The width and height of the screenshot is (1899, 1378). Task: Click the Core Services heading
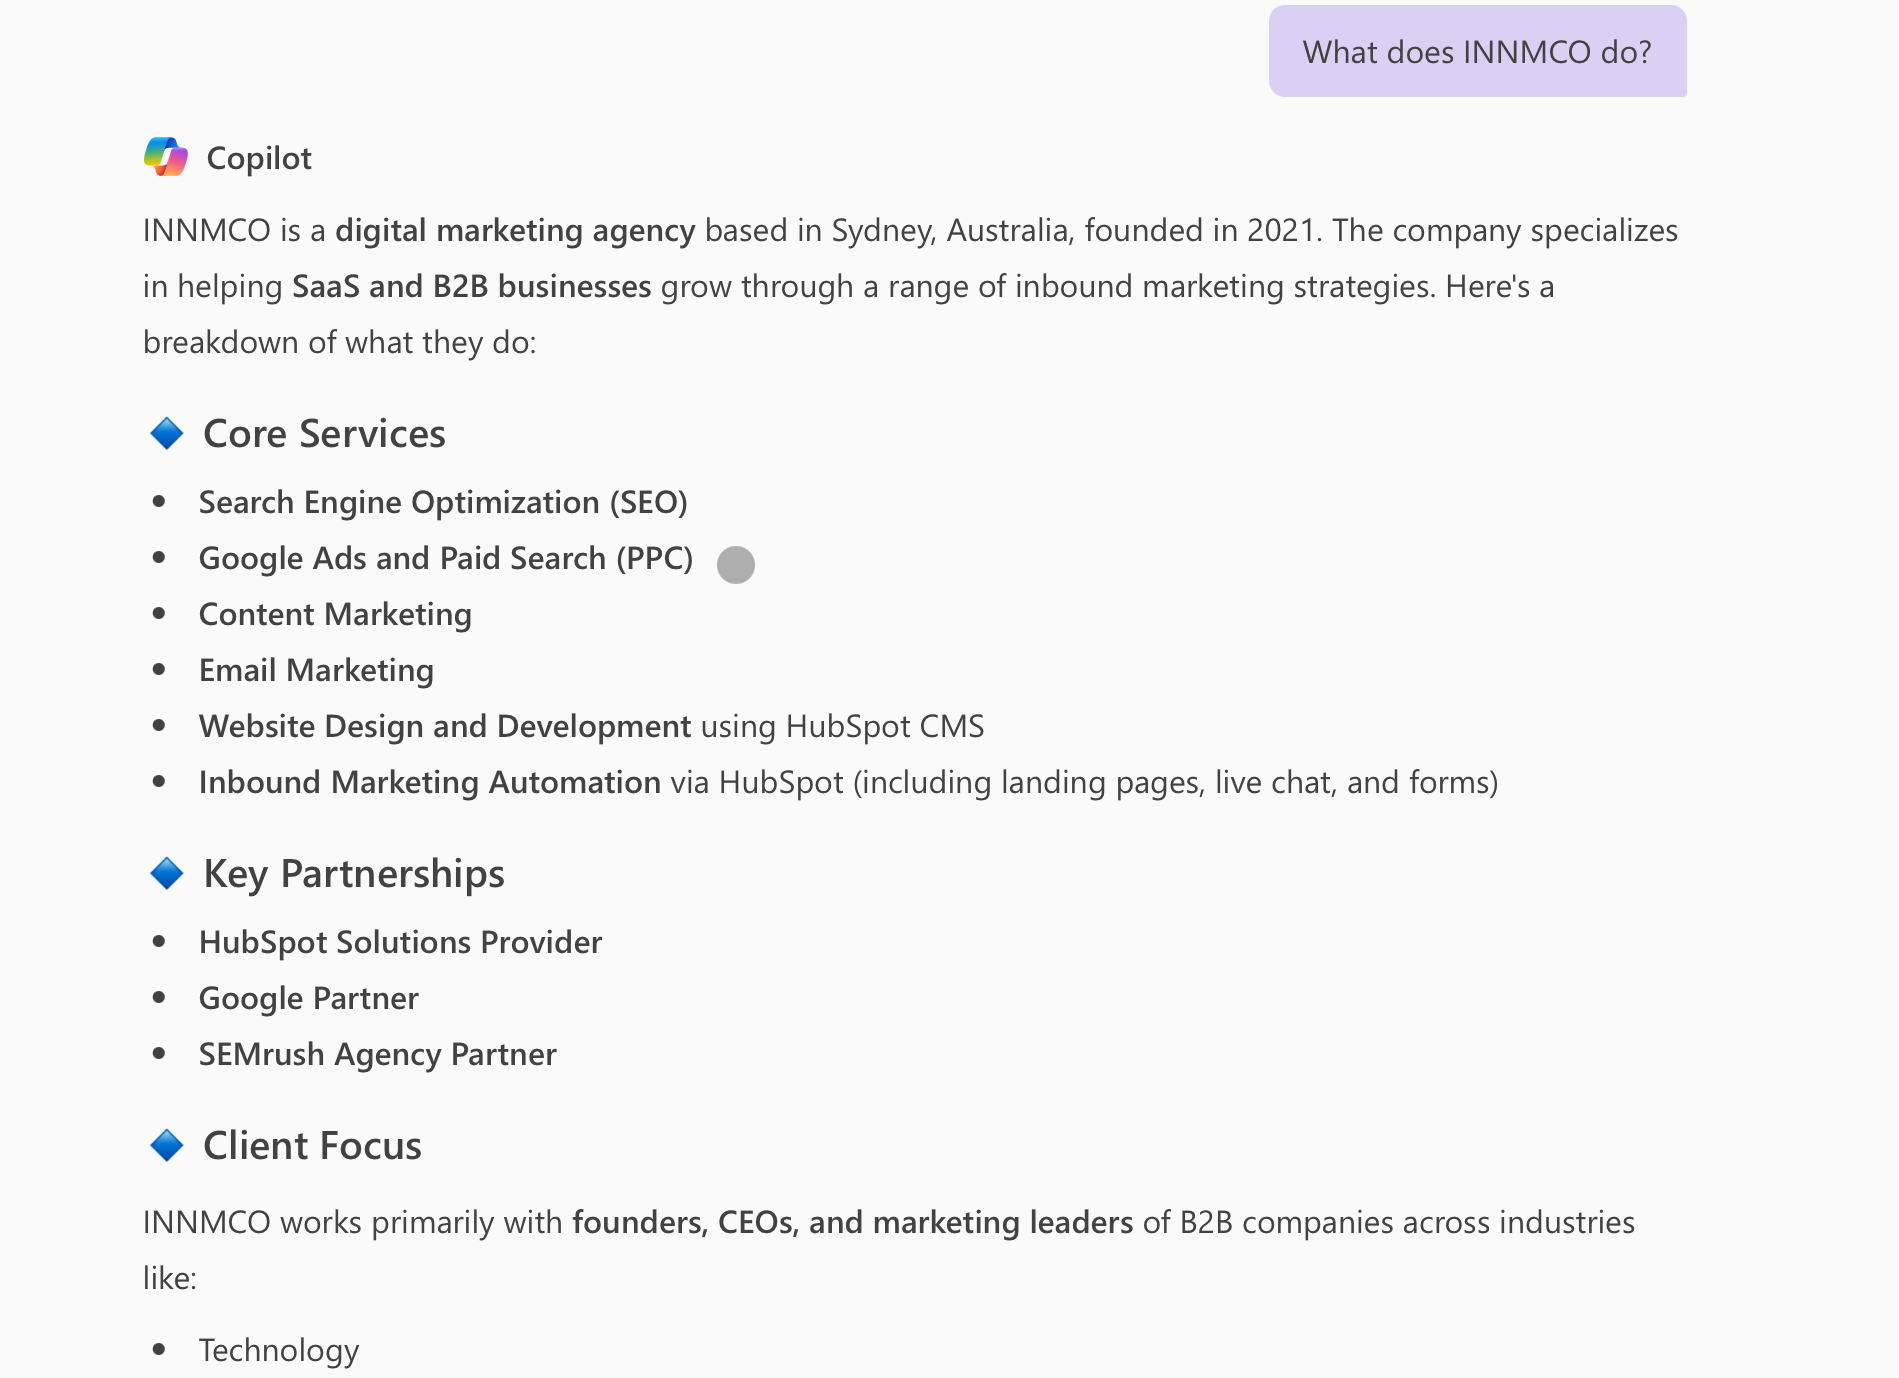click(324, 434)
